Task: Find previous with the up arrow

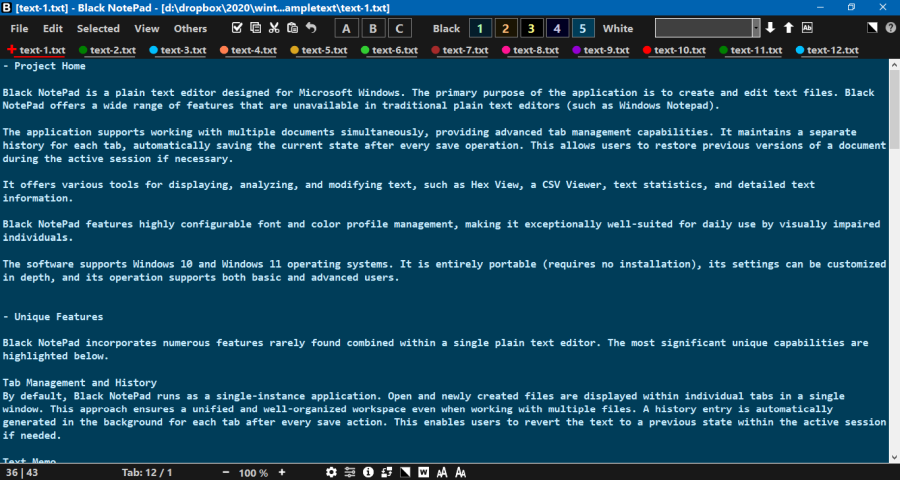Action: 789,28
